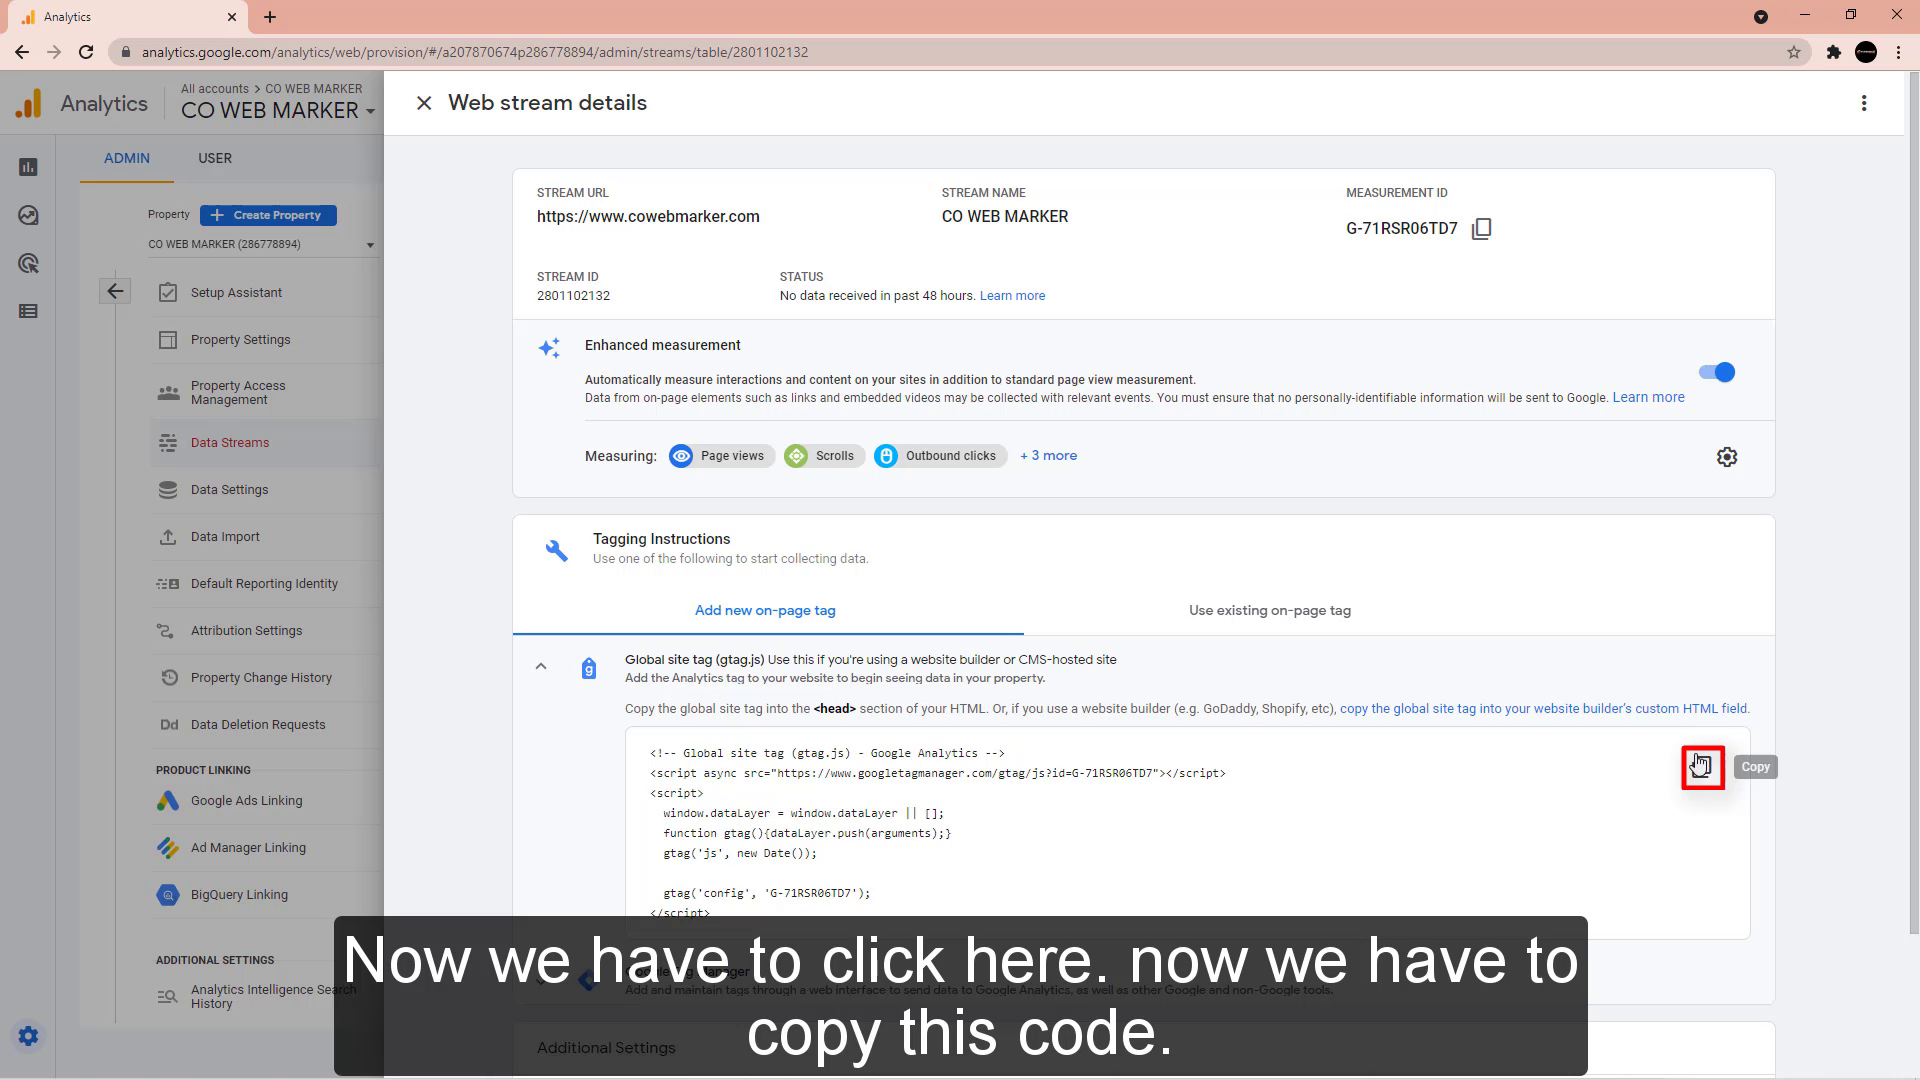Open Data Settings
This screenshot has height=1080, width=1920.
click(229, 490)
